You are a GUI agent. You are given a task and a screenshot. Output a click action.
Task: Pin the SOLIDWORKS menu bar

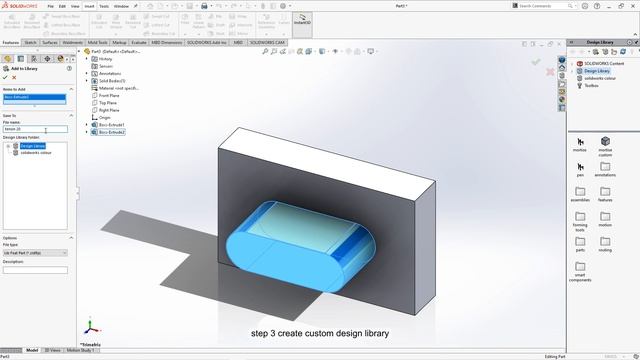136,6
